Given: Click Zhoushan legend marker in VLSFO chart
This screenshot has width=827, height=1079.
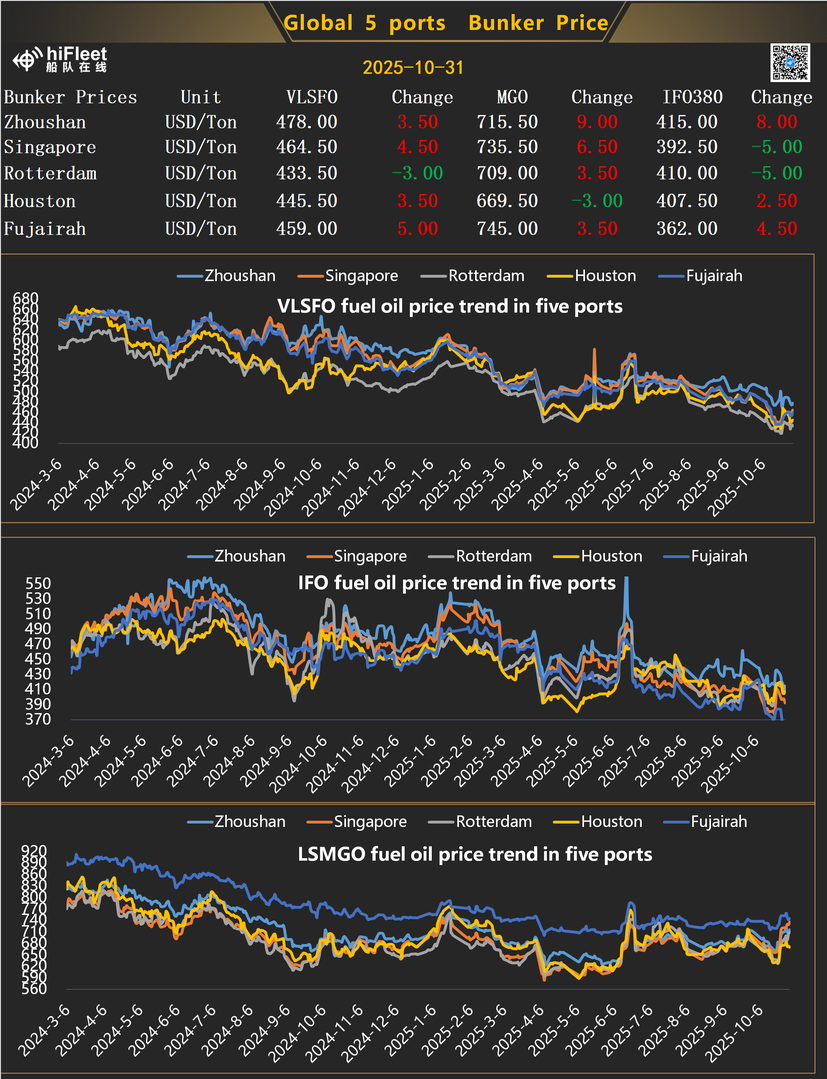Looking at the screenshot, I should click(189, 276).
